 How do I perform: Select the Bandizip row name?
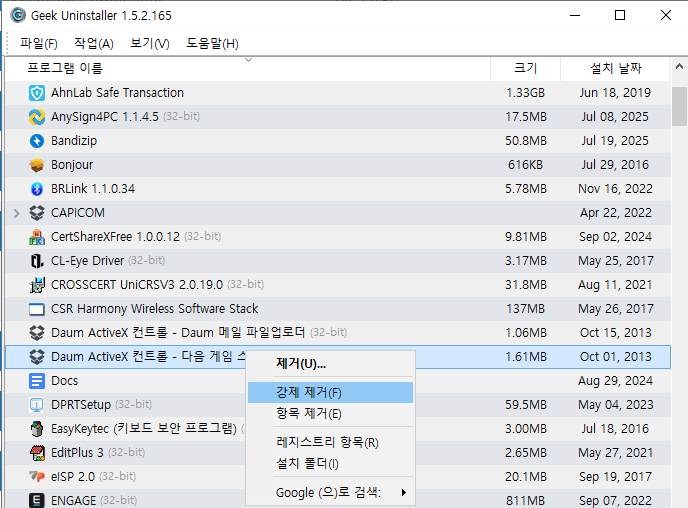click(x=74, y=141)
